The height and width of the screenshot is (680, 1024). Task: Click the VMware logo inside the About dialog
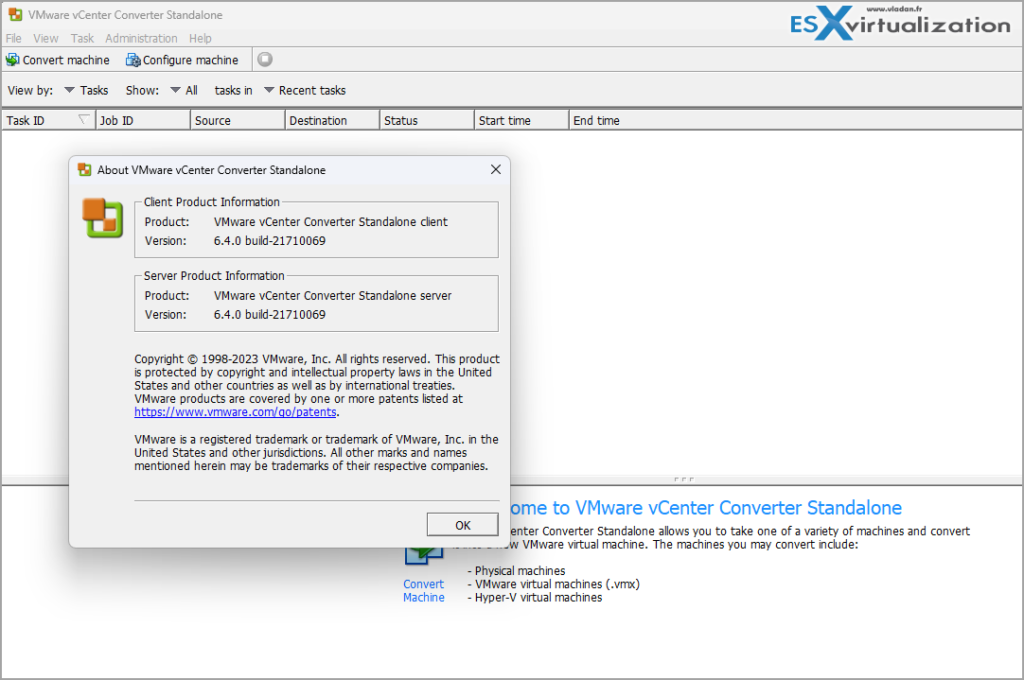100,218
